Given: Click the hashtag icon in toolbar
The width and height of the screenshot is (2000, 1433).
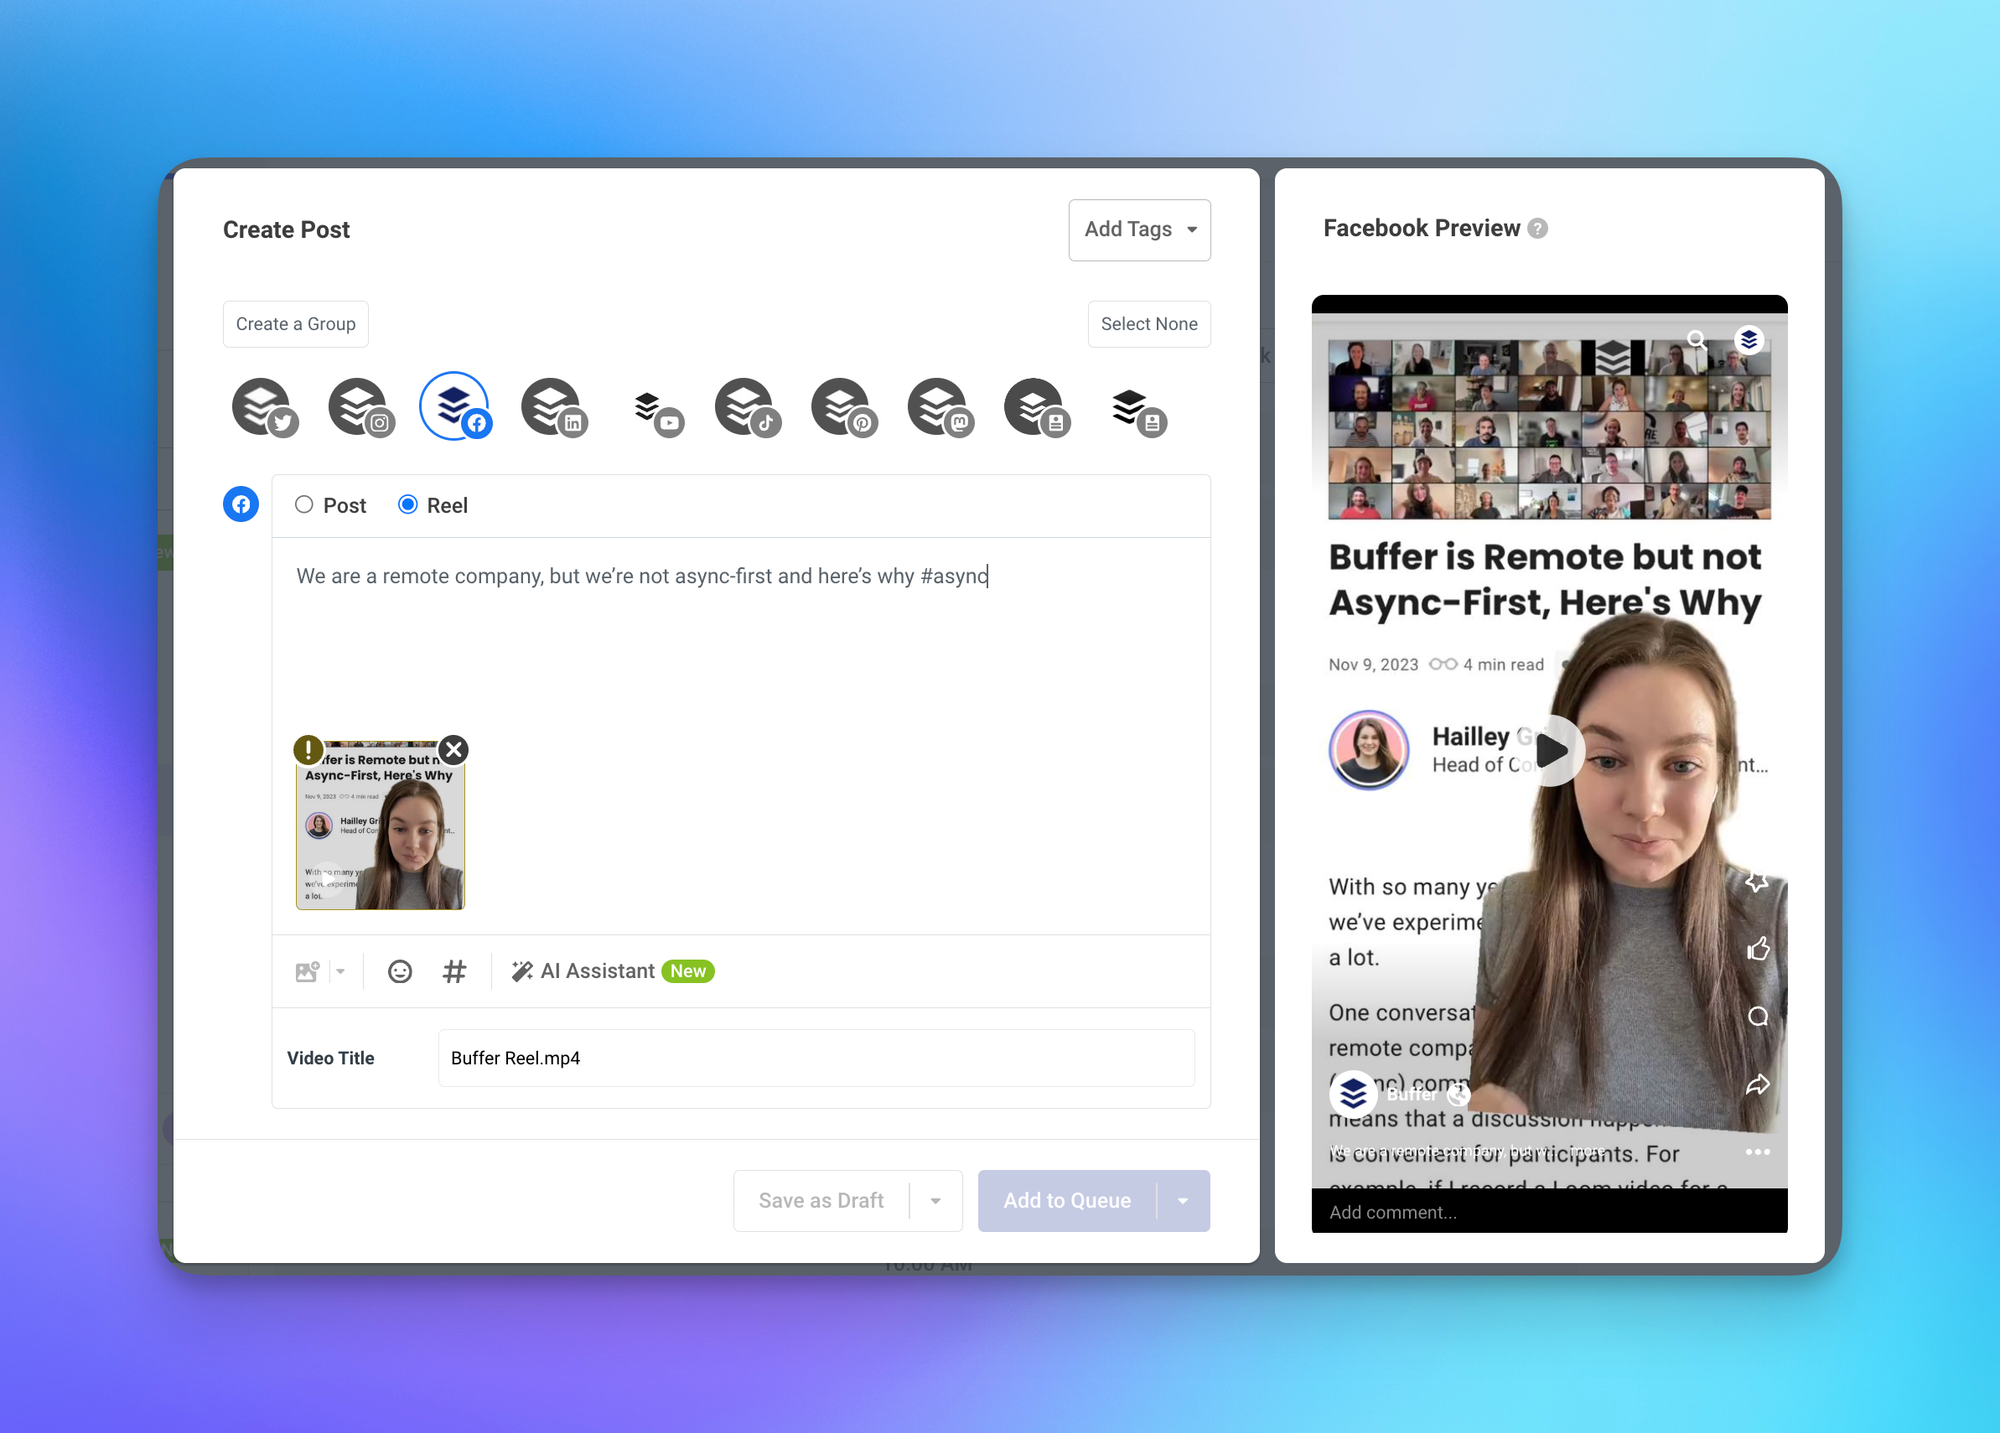Looking at the screenshot, I should [453, 971].
